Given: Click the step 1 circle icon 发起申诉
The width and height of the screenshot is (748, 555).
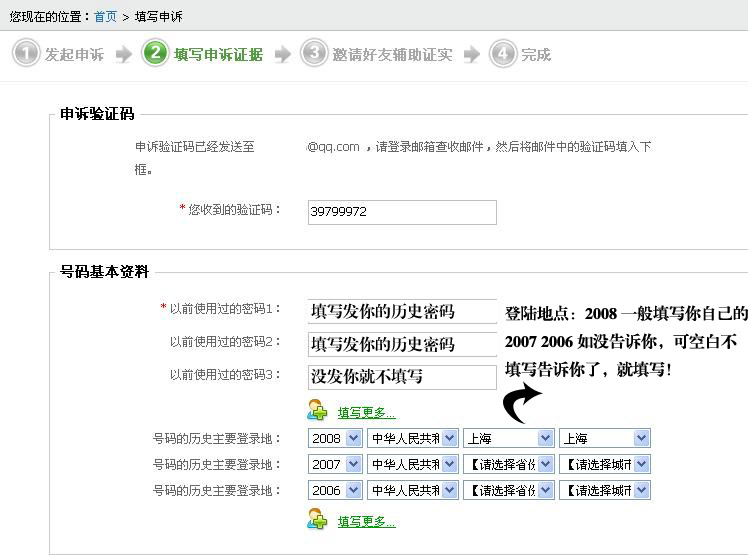Looking at the screenshot, I should (26, 53).
